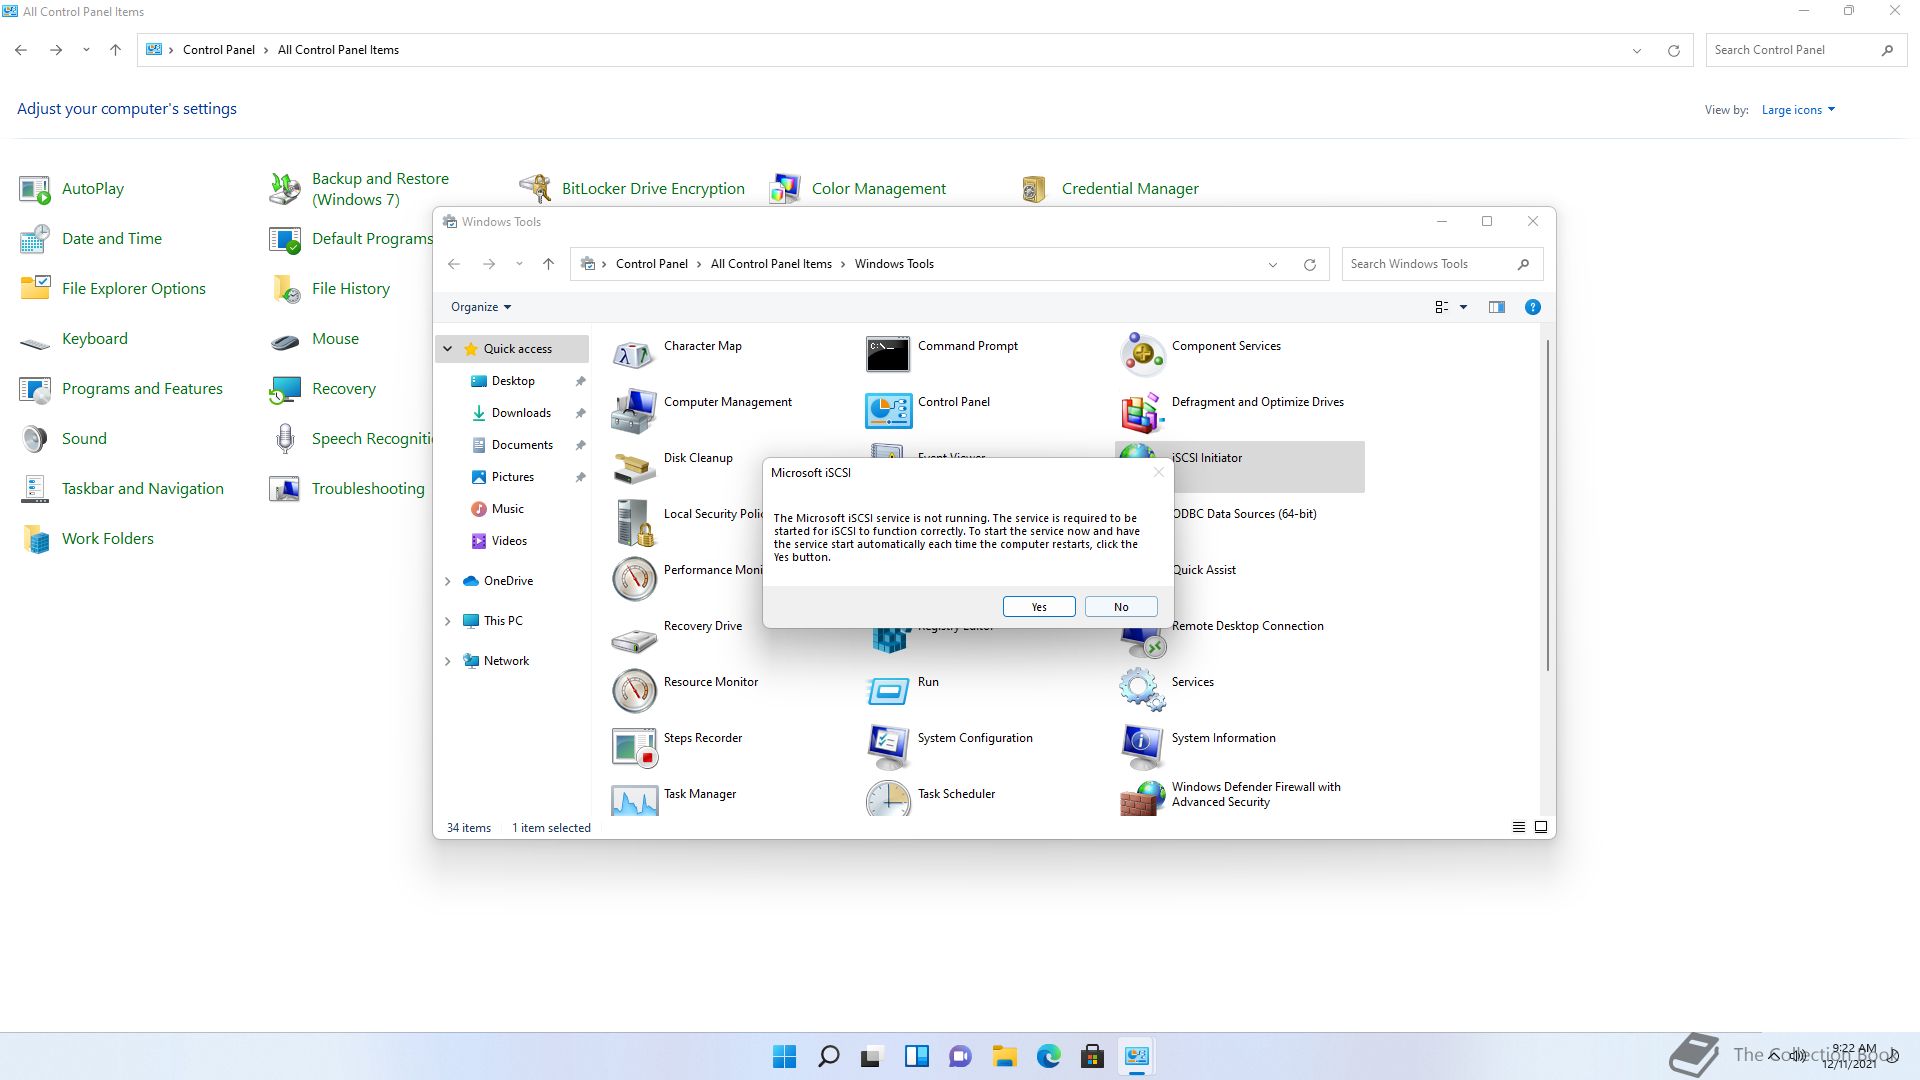The height and width of the screenshot is (1080, 1920).
Task: Expand the This PC tree node
Action: tap(448, 621)
